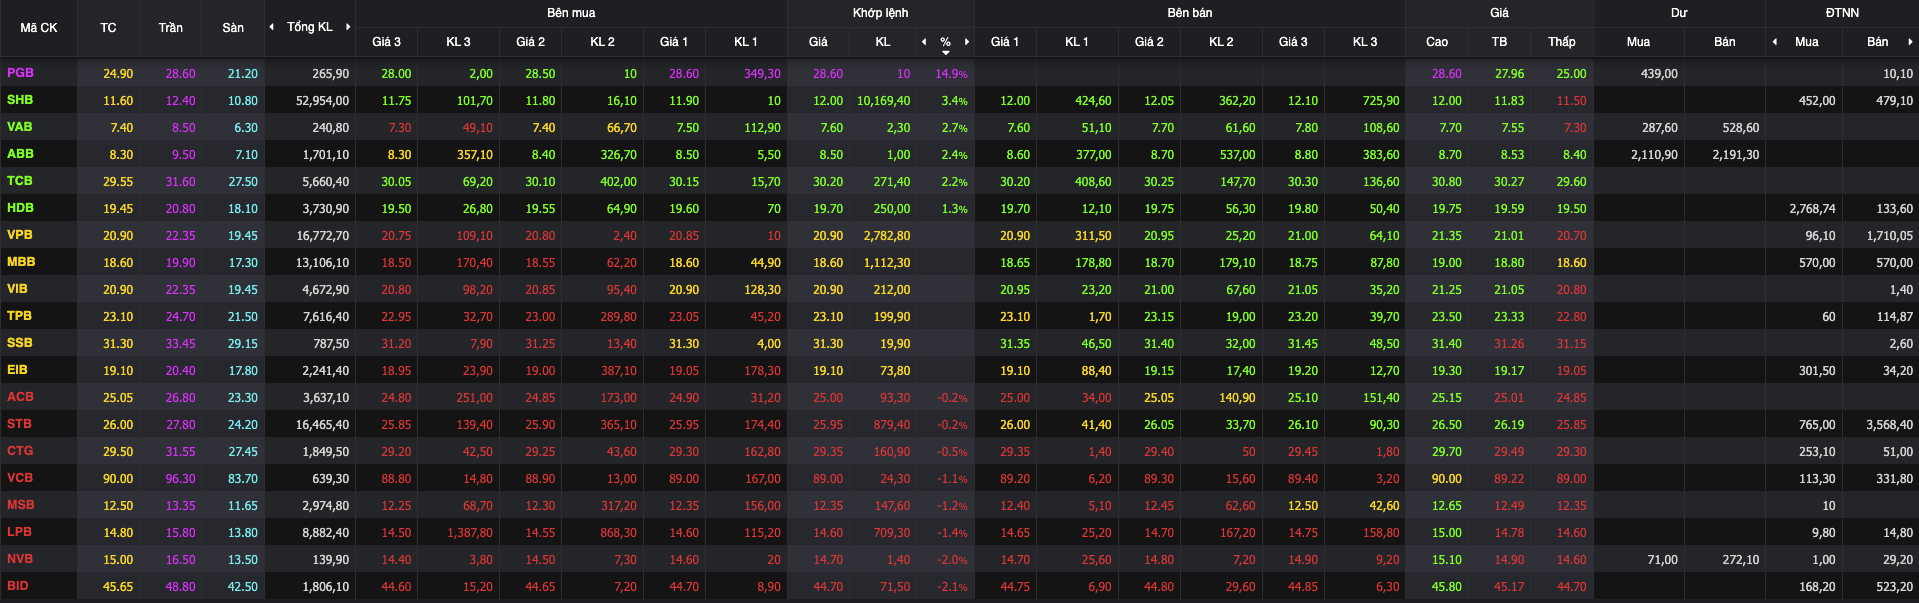Click the TC column header
Viewport: 1919px width, 603px height.
point(108,28)
